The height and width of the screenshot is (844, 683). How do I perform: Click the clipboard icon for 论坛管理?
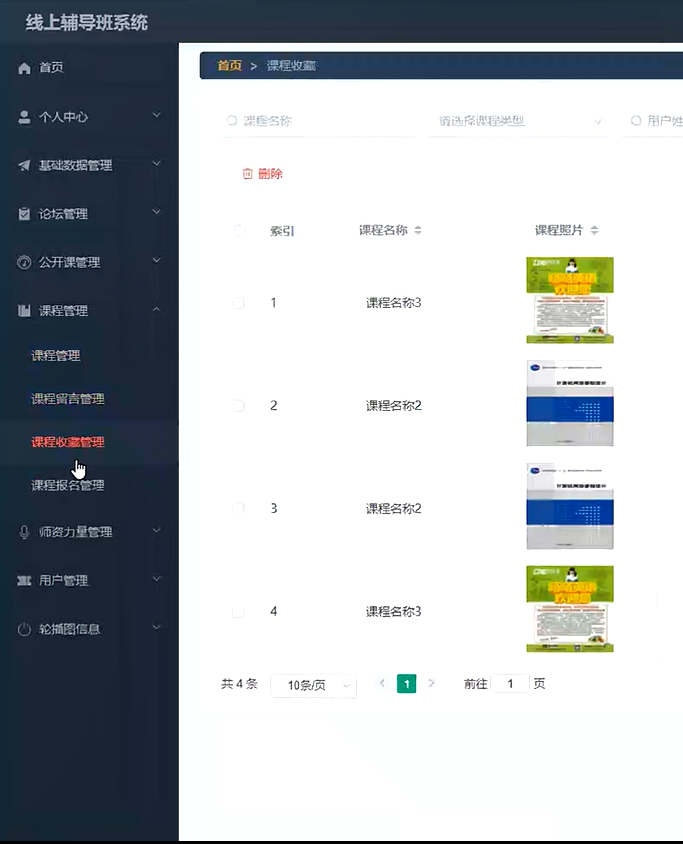coord(24,214)
